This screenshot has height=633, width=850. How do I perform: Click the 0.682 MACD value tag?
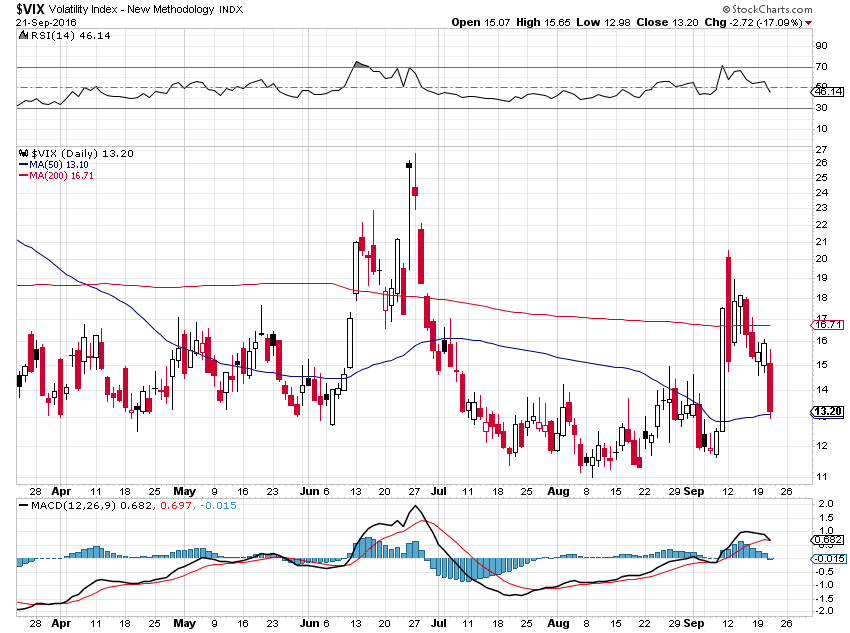828,540
